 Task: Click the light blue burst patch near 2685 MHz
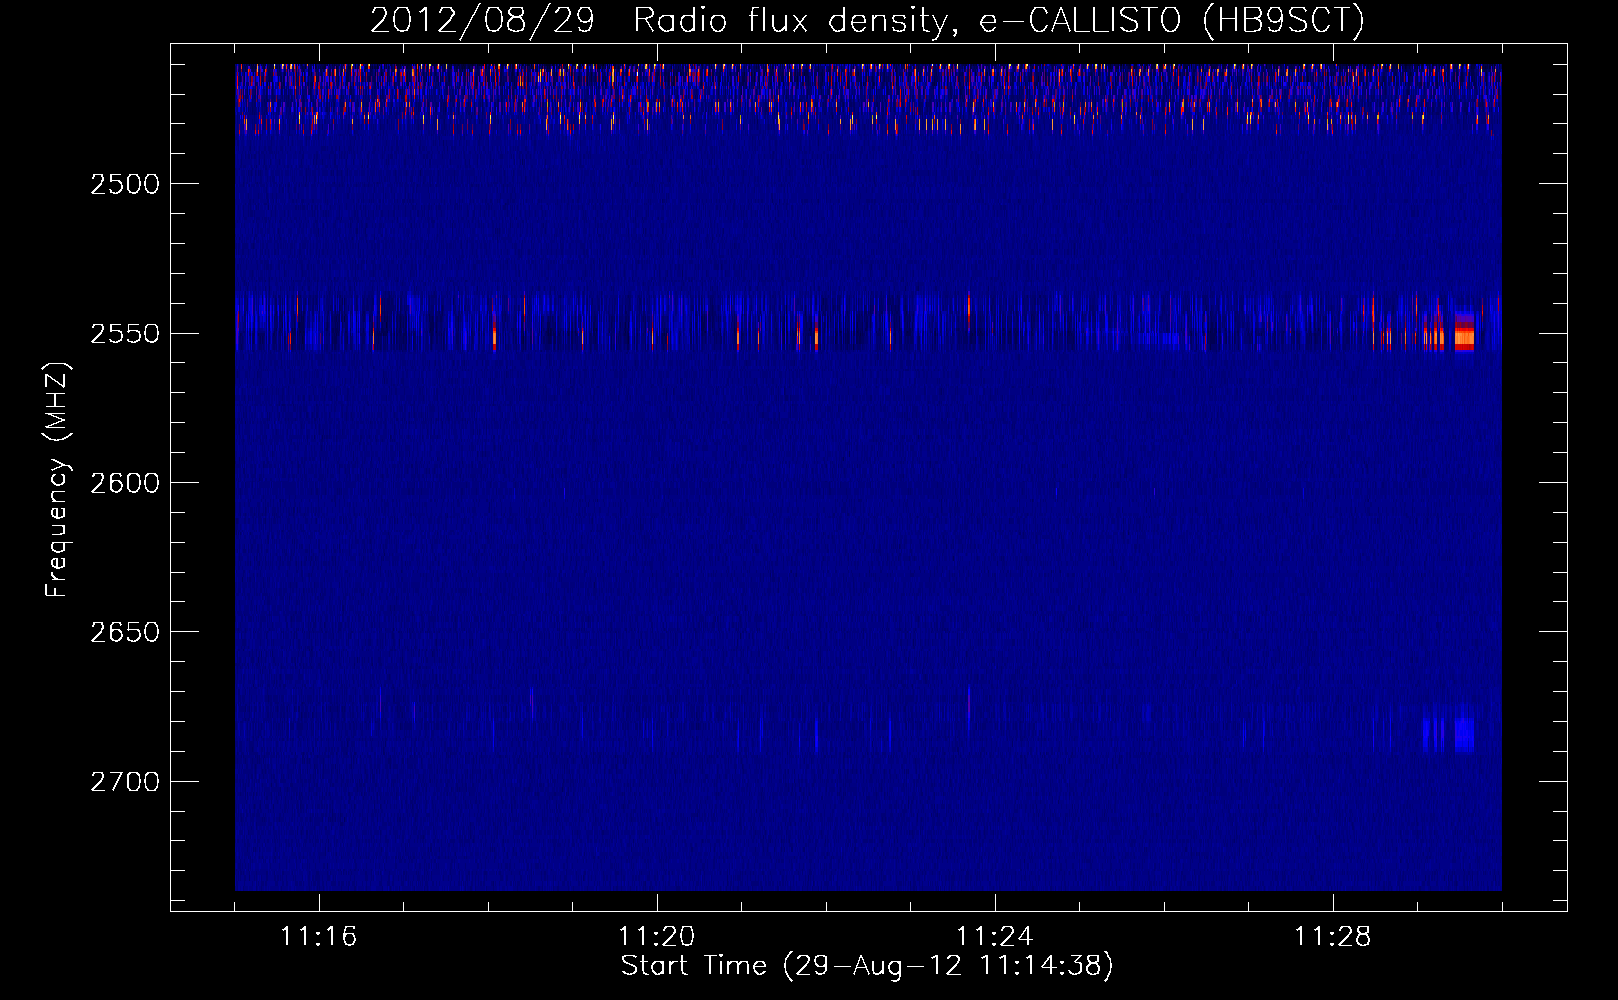click(1464, 734)
